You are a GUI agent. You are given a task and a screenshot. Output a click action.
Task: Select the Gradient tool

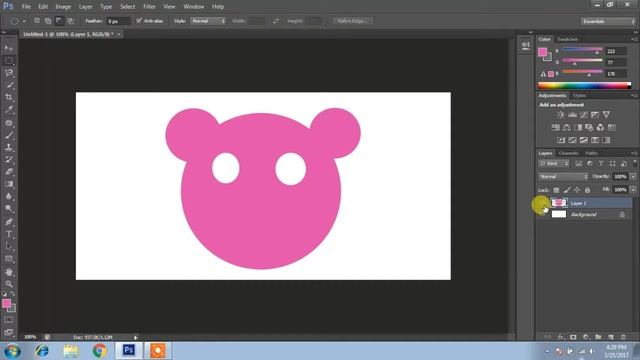[9, 184]
